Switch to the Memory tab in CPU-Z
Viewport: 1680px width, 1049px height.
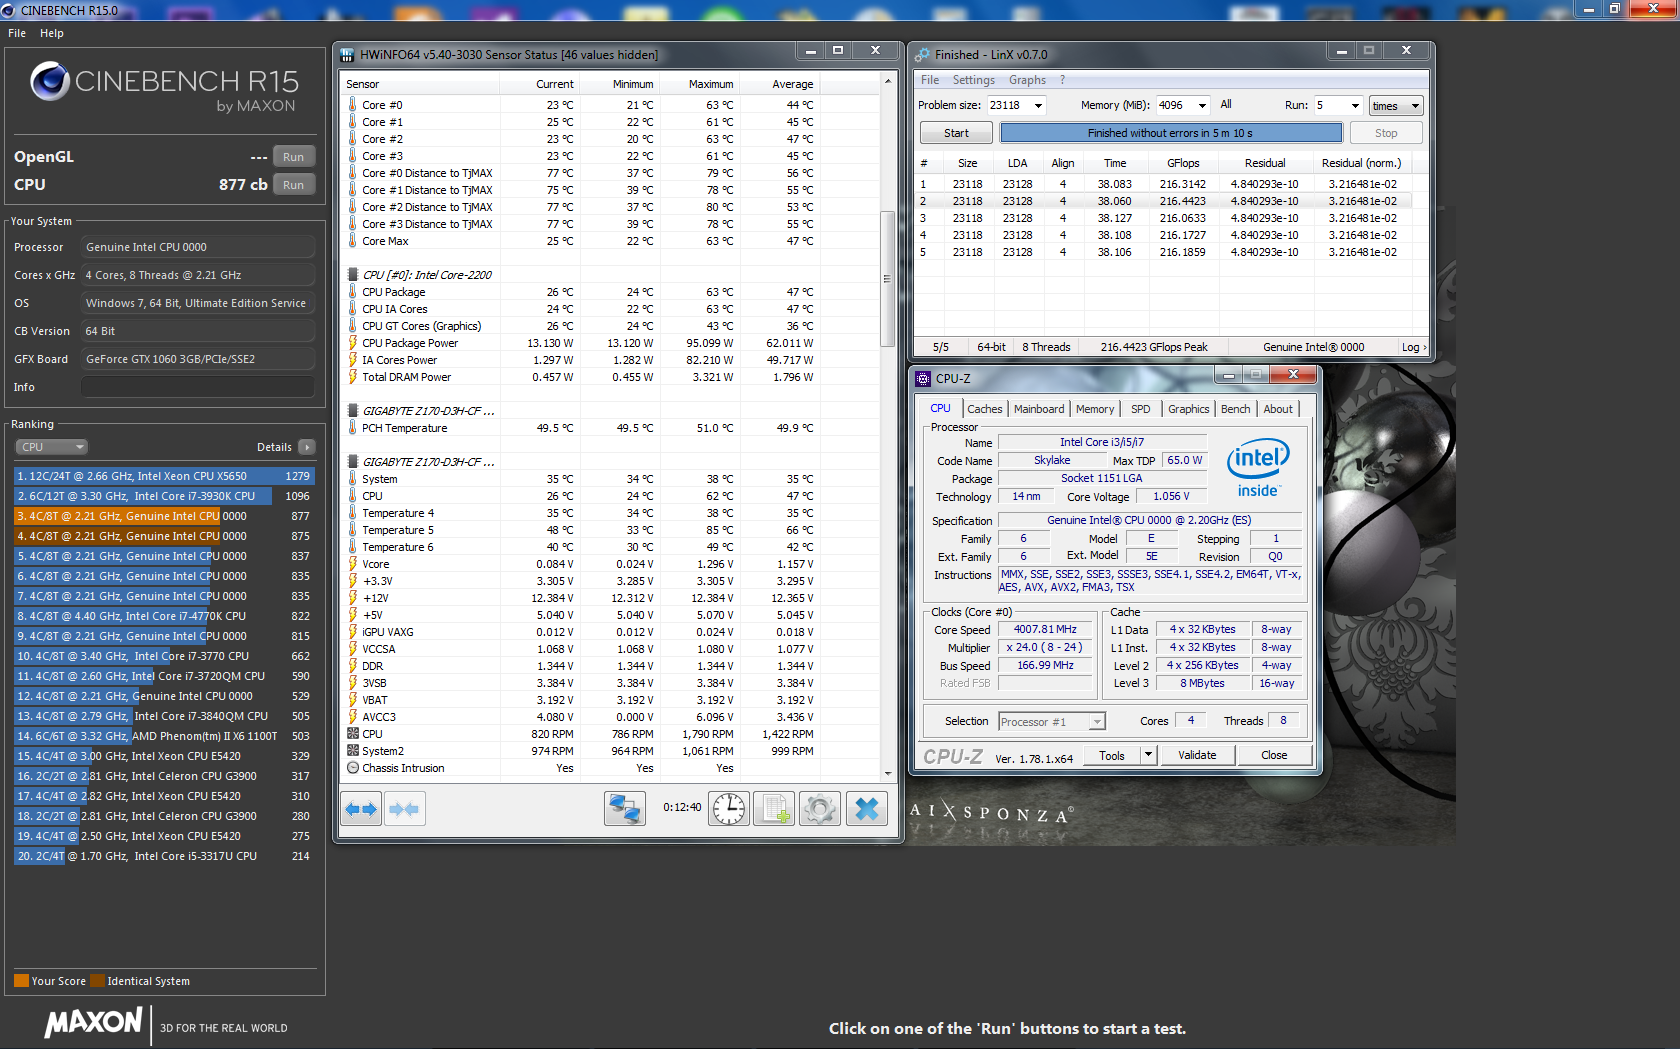click(x=1095, y=409)
